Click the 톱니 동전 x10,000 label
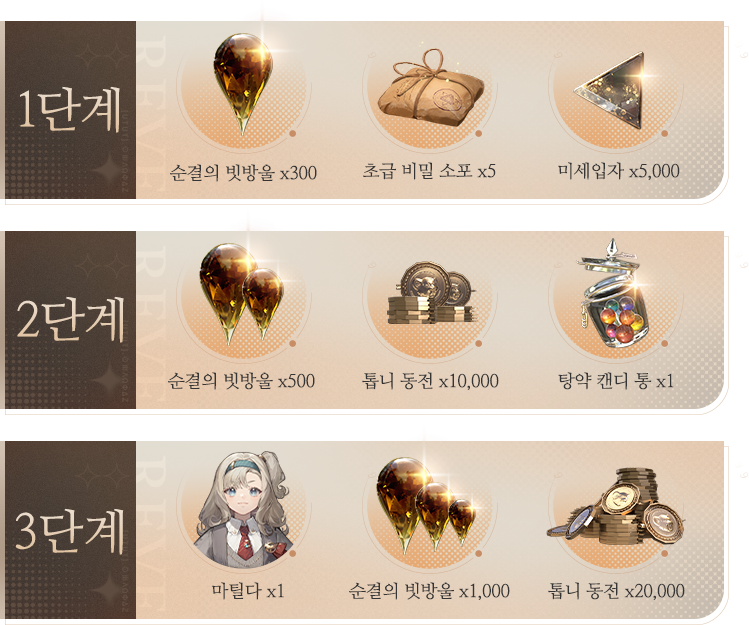This screenshot has width=749, height=625. [x=430, y=381]
